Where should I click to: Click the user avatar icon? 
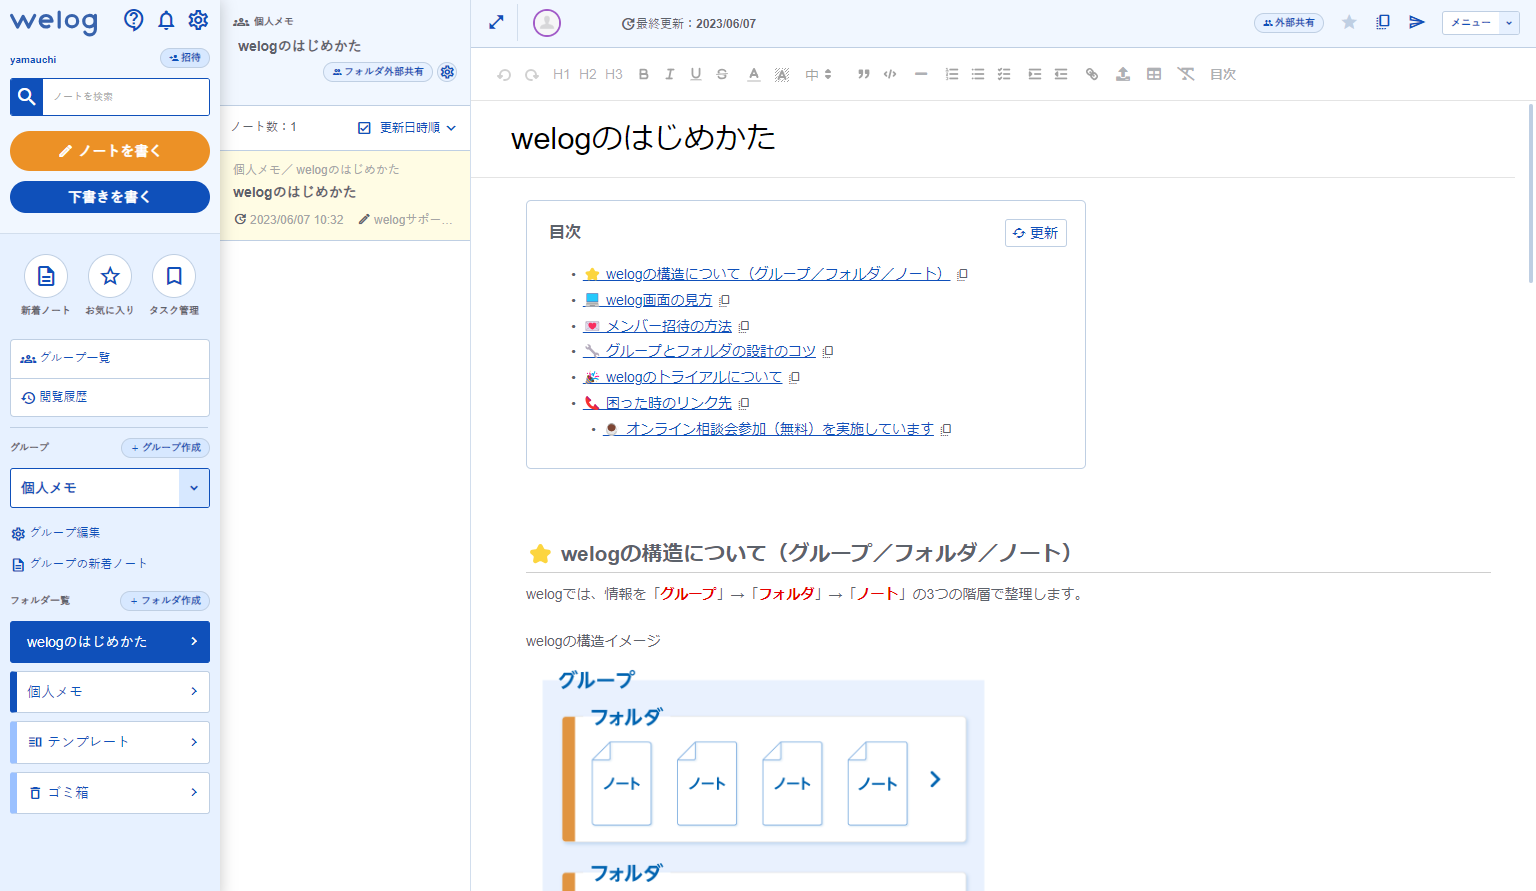tap(547, 23)
